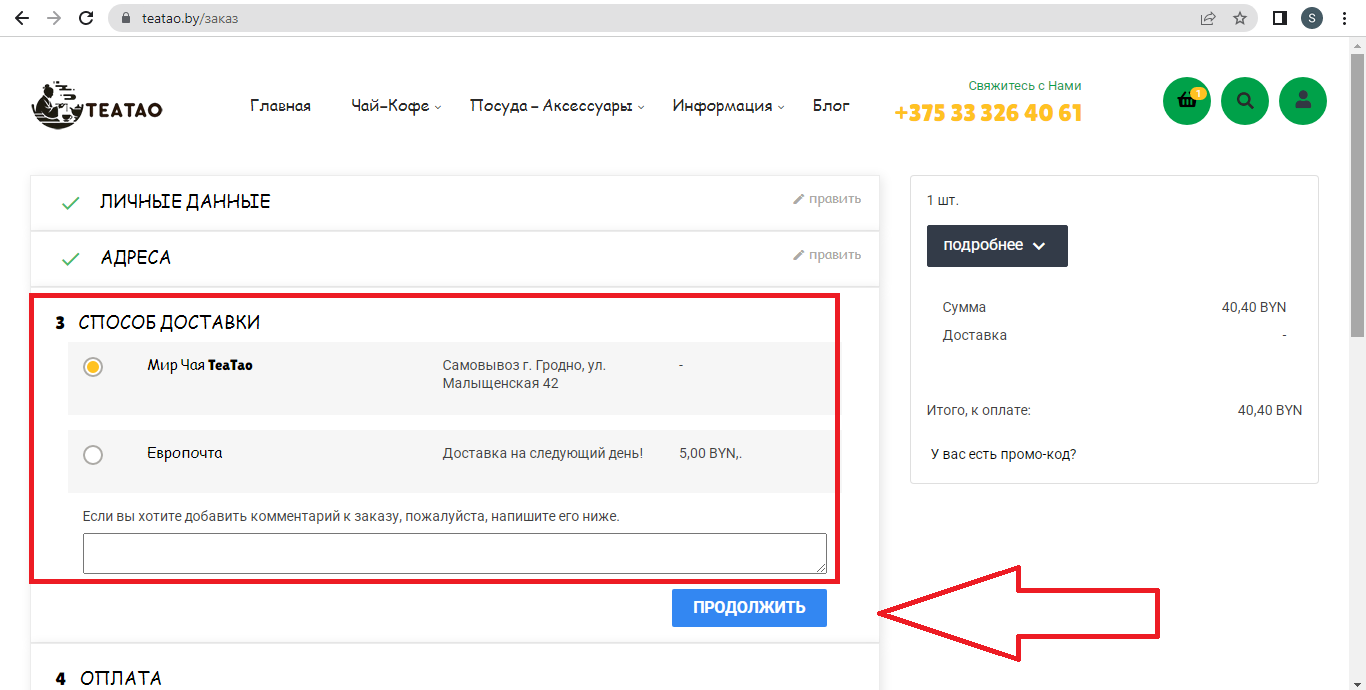1366x690 pixels.
Task: Click the TeaTao logo
Action: [x=97, y=106]
